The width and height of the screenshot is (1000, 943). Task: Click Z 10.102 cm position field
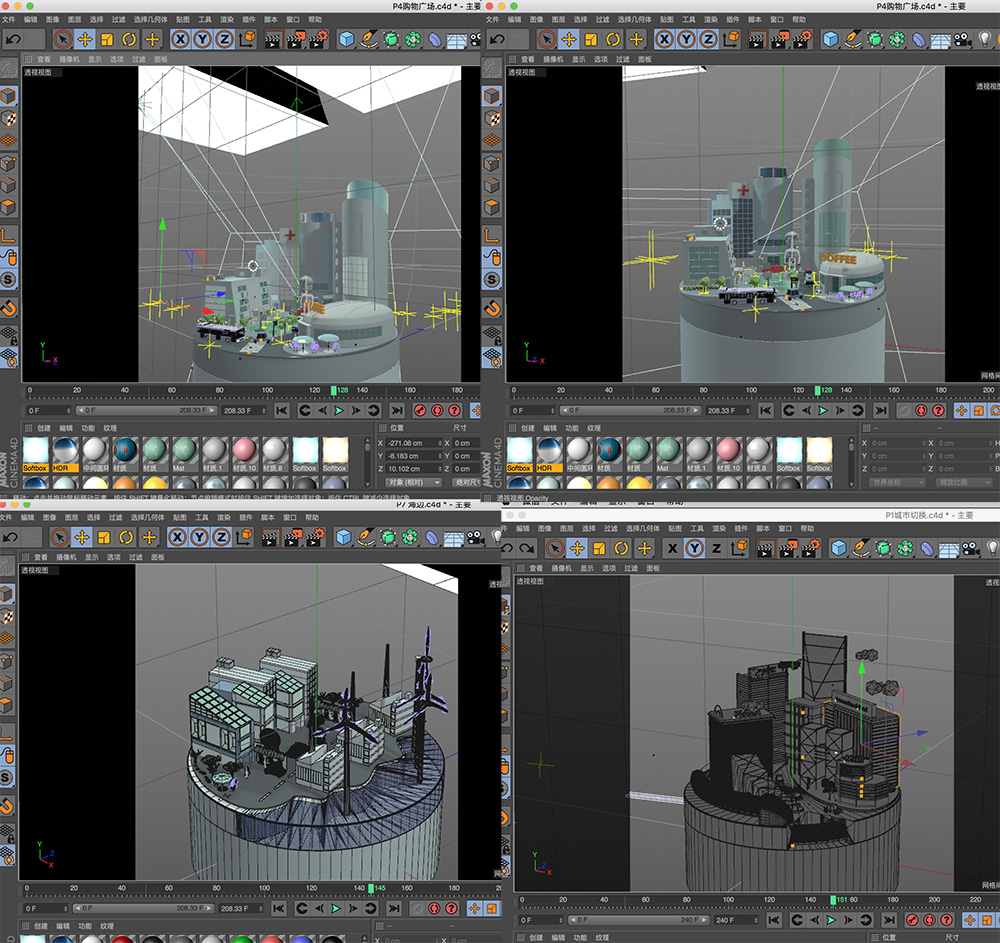point(413,469)
